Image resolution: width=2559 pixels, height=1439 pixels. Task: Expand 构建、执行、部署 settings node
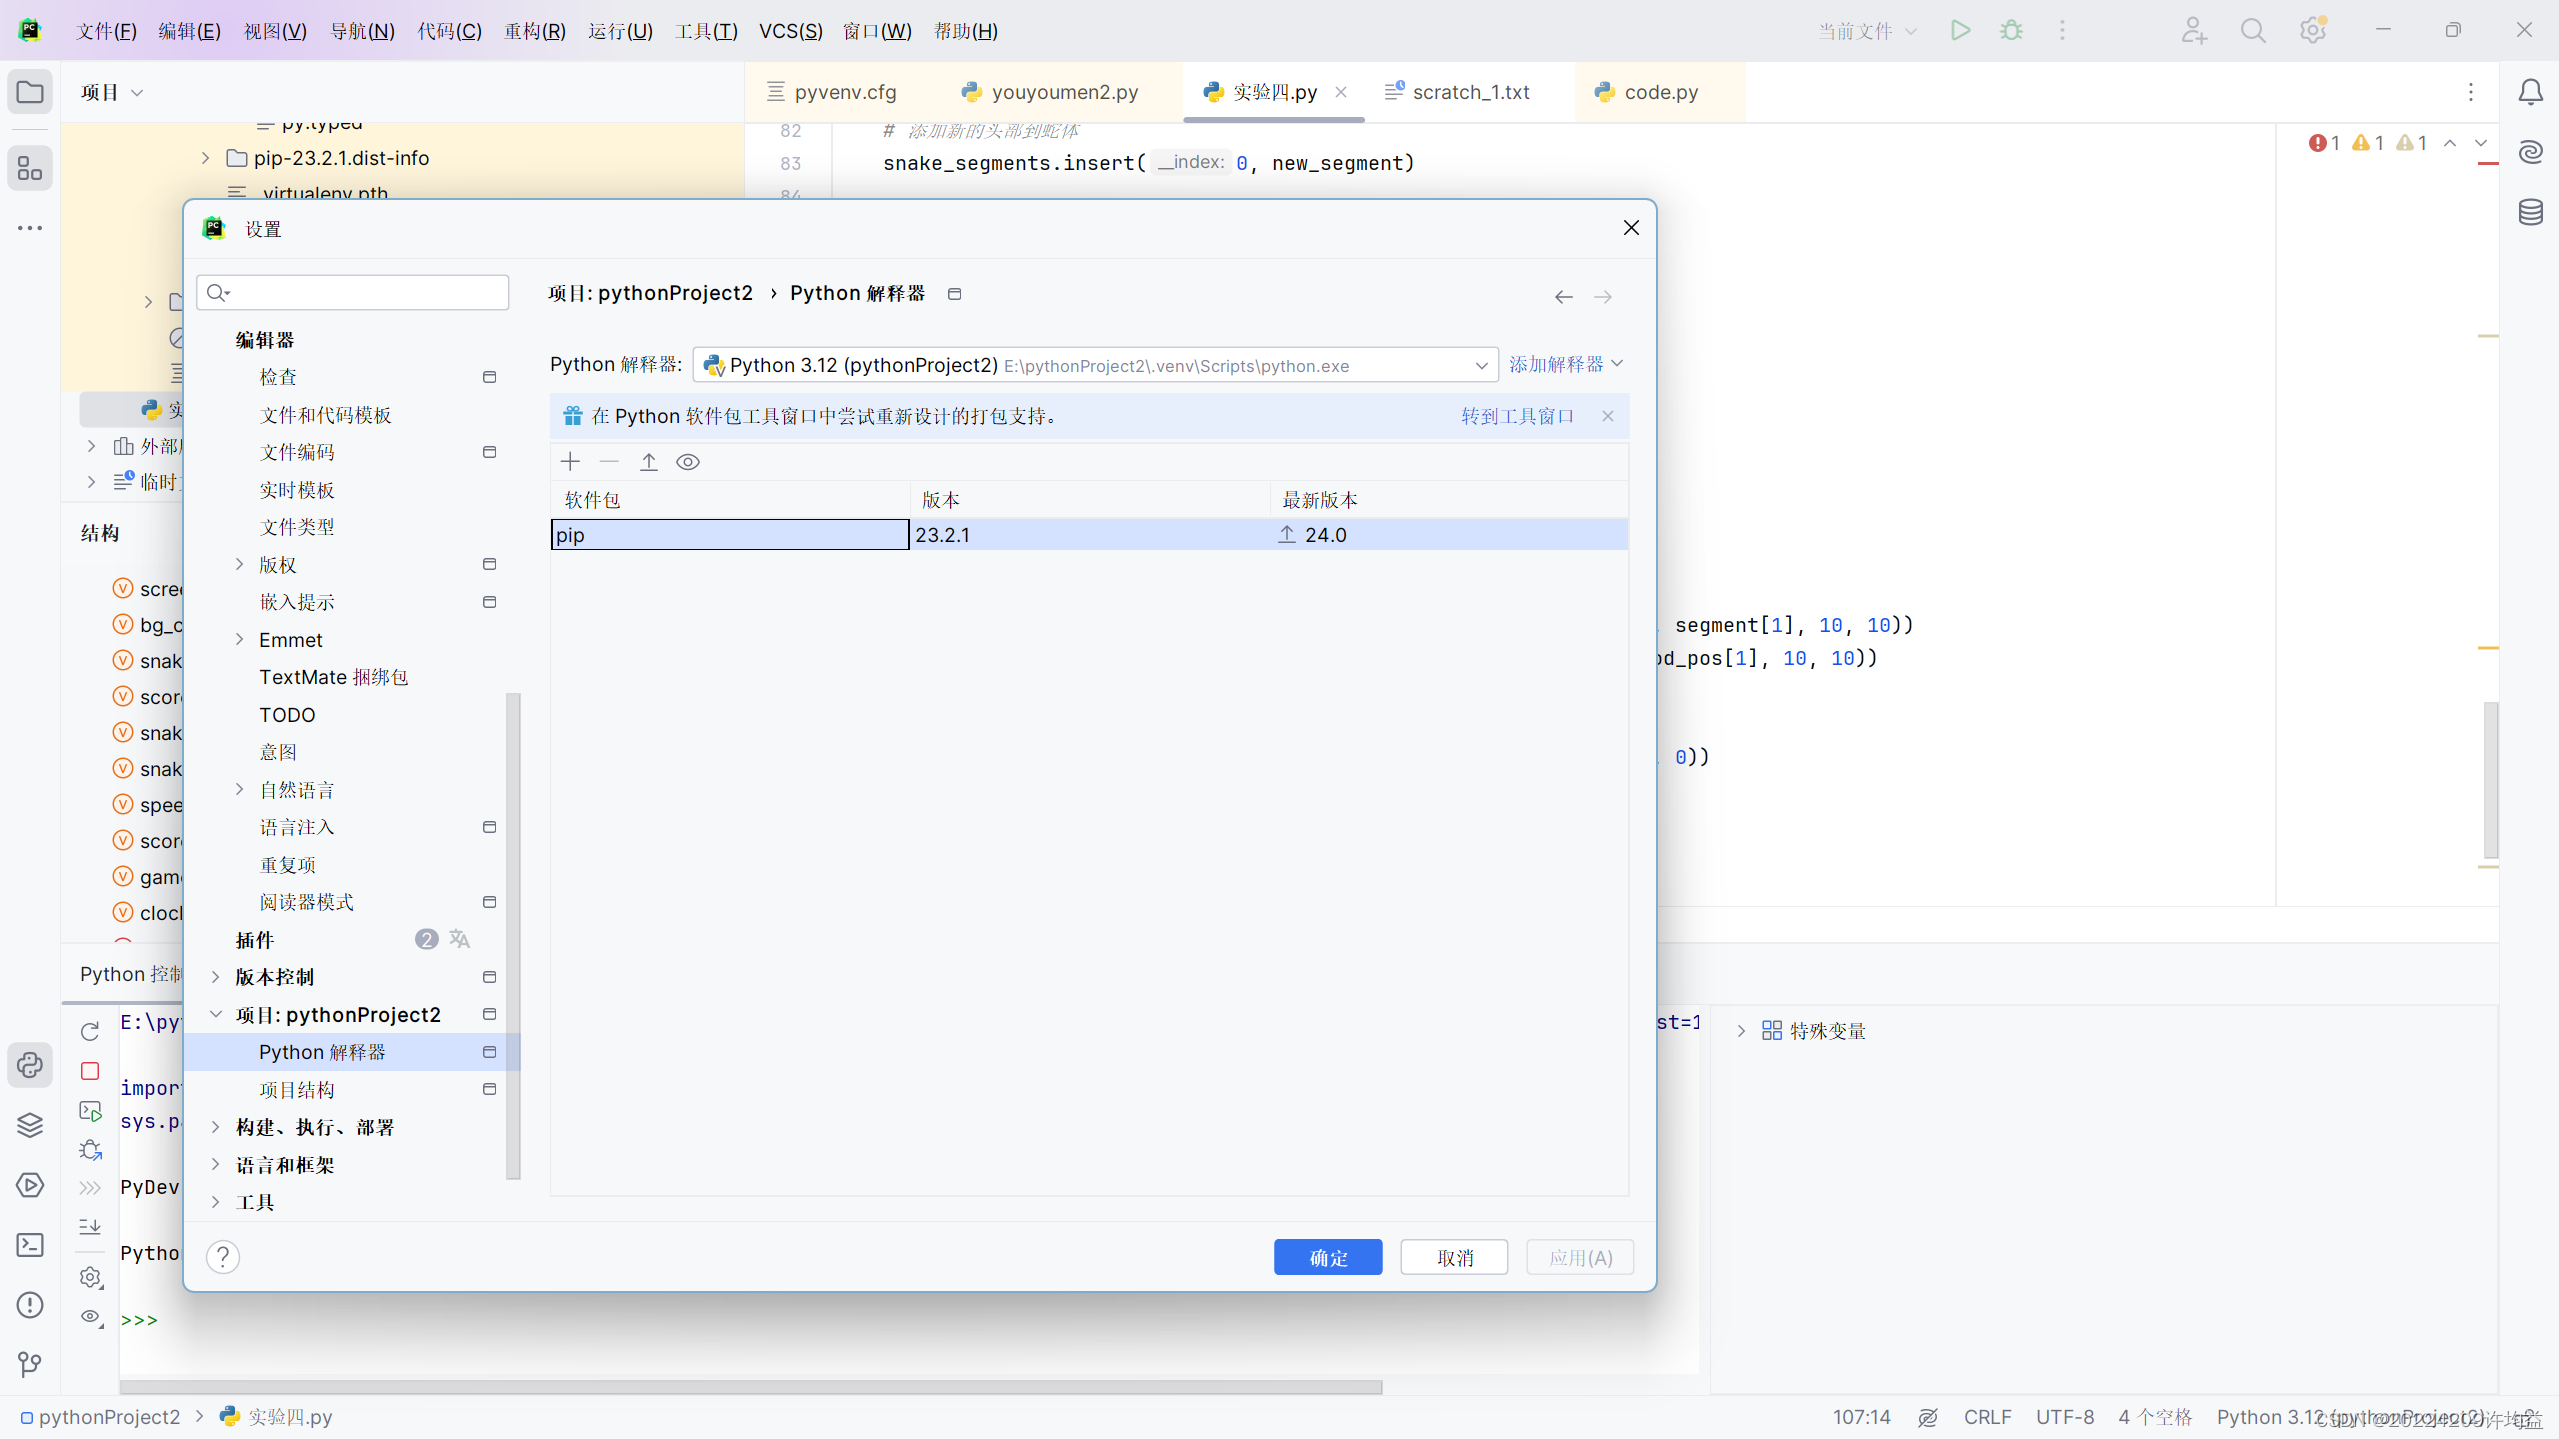click(x=215, y=1127)
